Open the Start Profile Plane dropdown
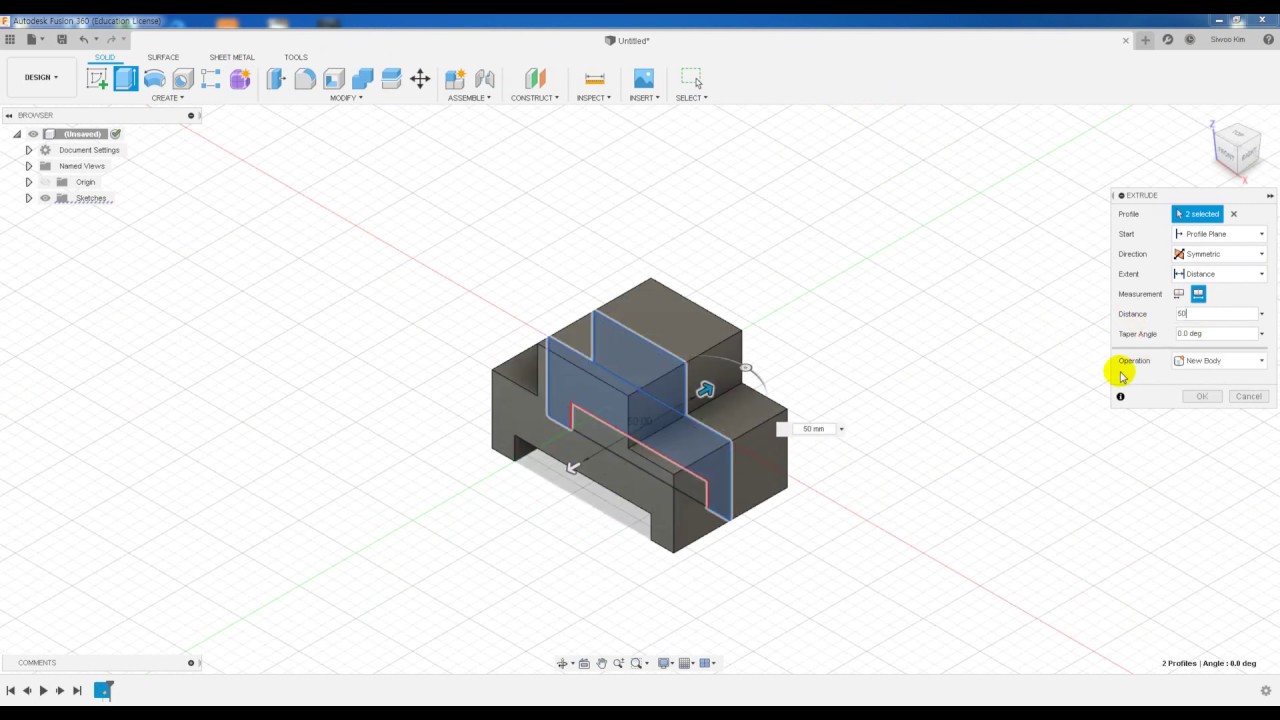The height and width of the screenshot is (720, 1280). point(1220,234)
